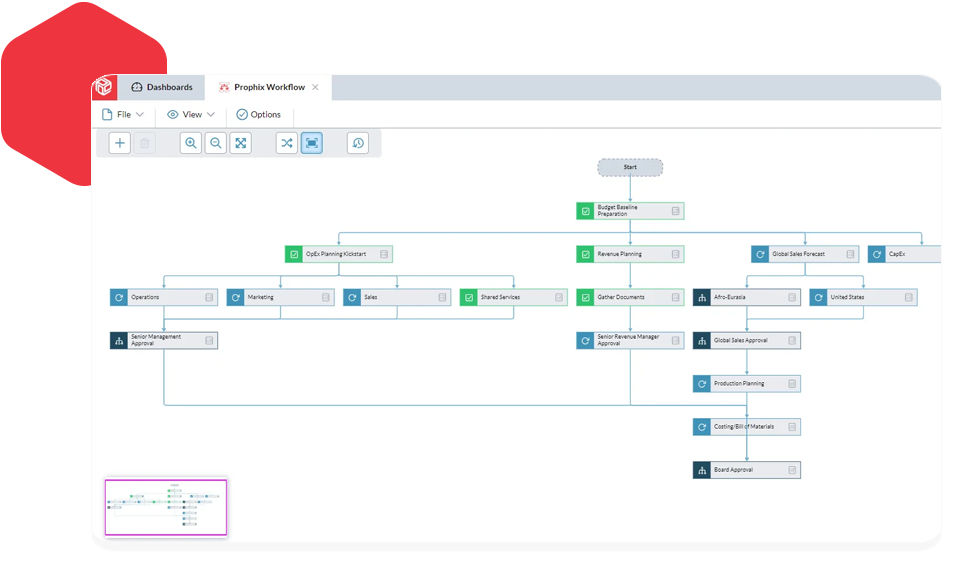The height and width of the screenshot is (564, 966).
Task: Click the Prophix logo home icon
Action: 104,87
